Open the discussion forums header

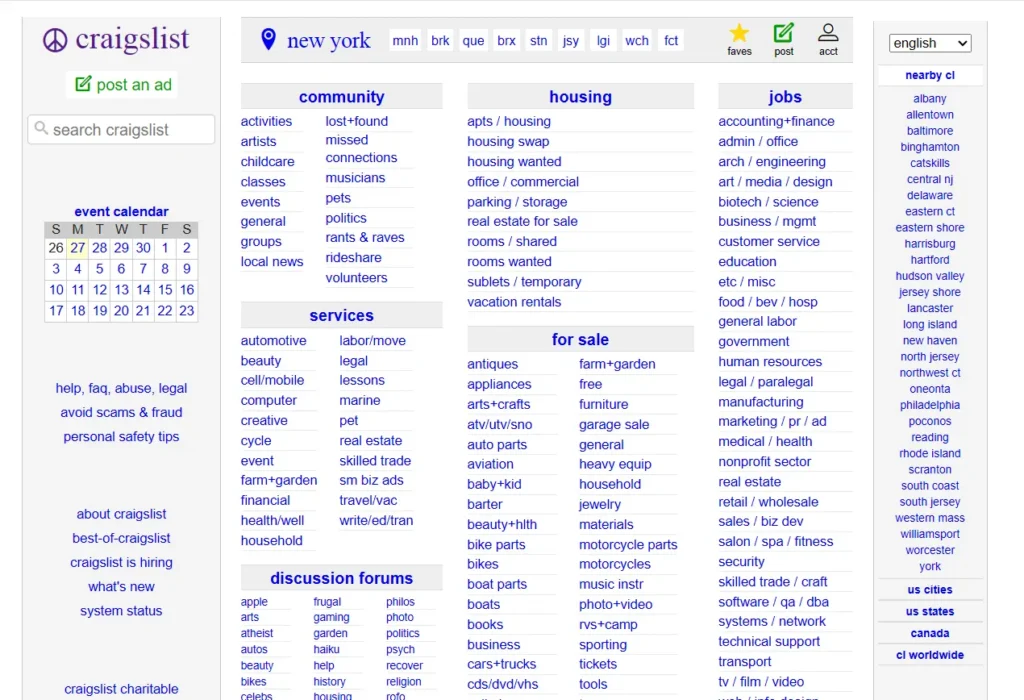(342, 579)
